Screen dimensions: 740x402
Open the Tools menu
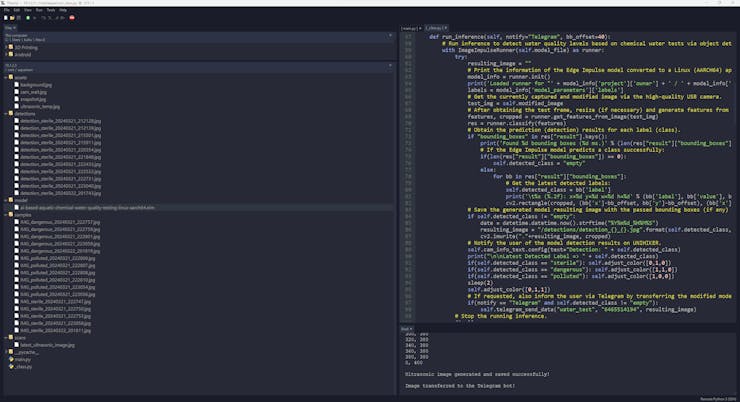[50, 10]
